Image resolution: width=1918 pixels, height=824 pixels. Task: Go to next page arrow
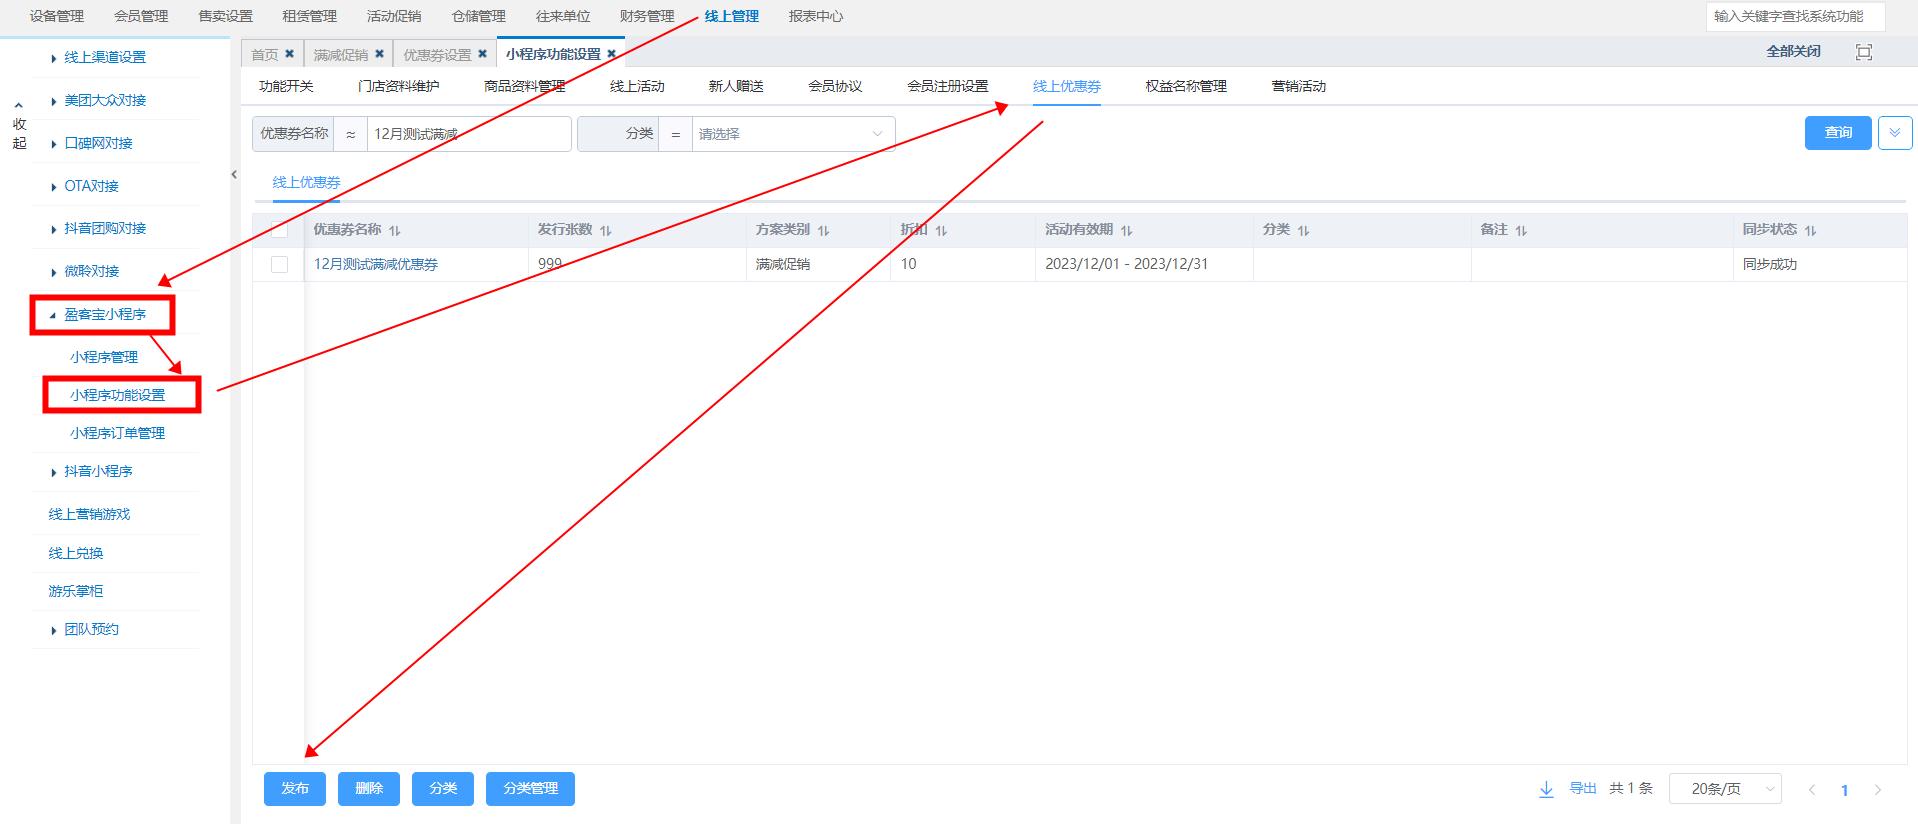coord(1877,789)
